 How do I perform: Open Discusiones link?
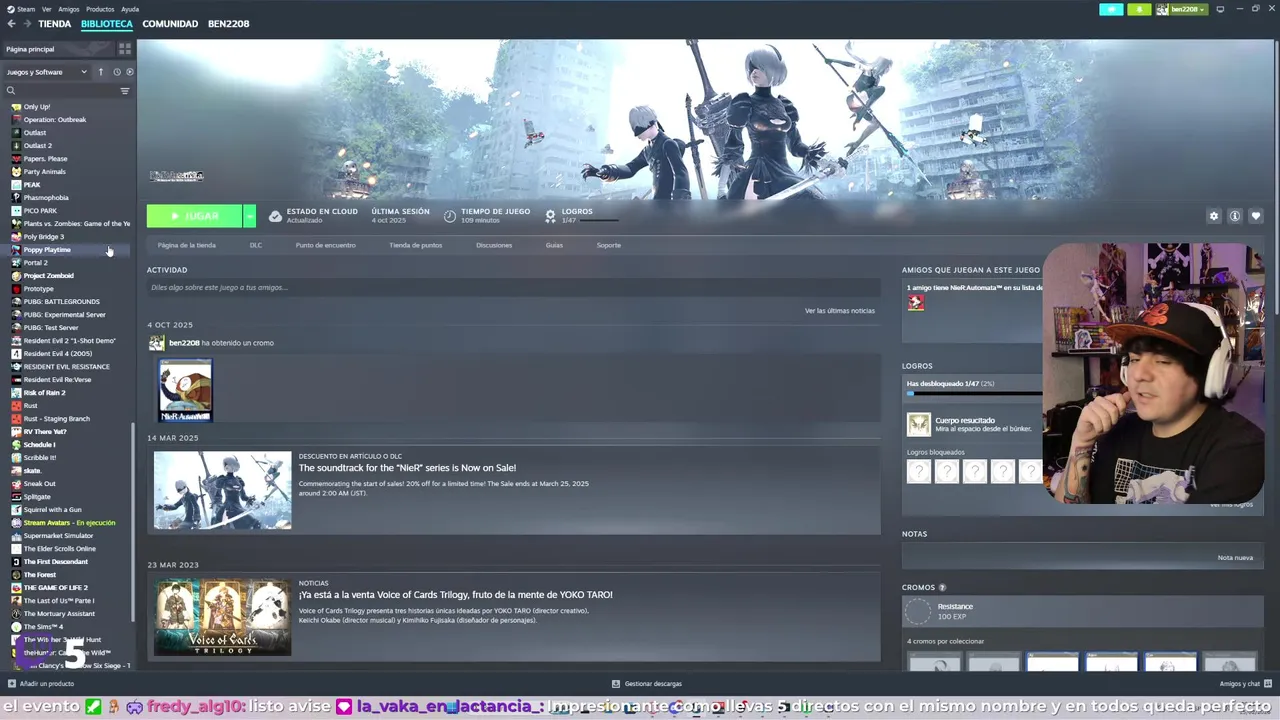click(494, 245)
